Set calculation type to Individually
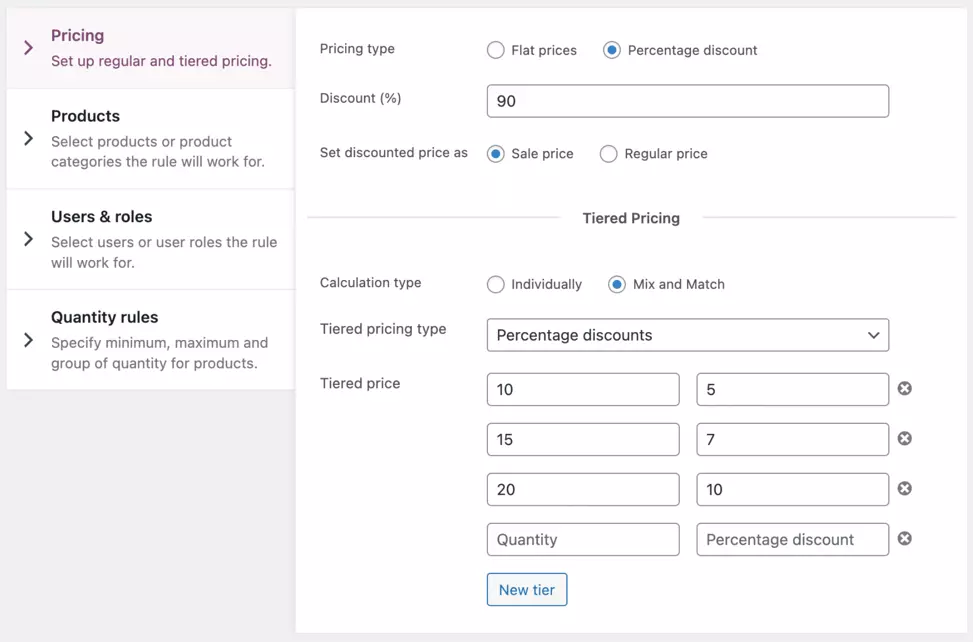 click(496, 284)
